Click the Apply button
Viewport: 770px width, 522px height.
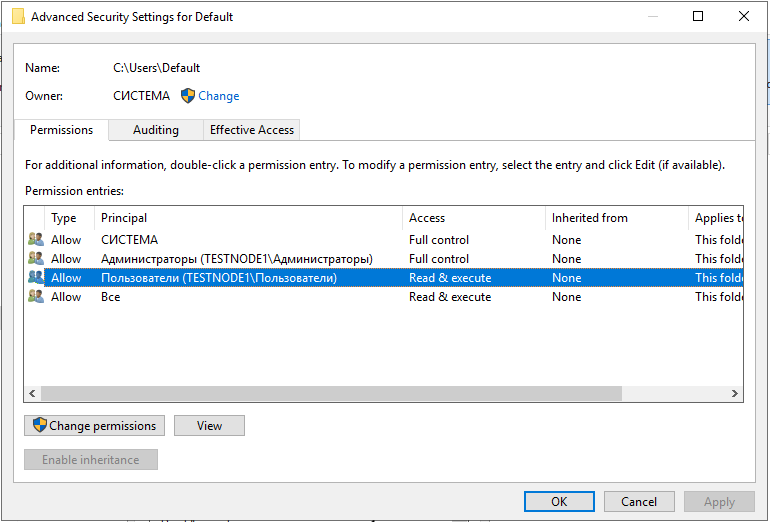pos(719,501)
